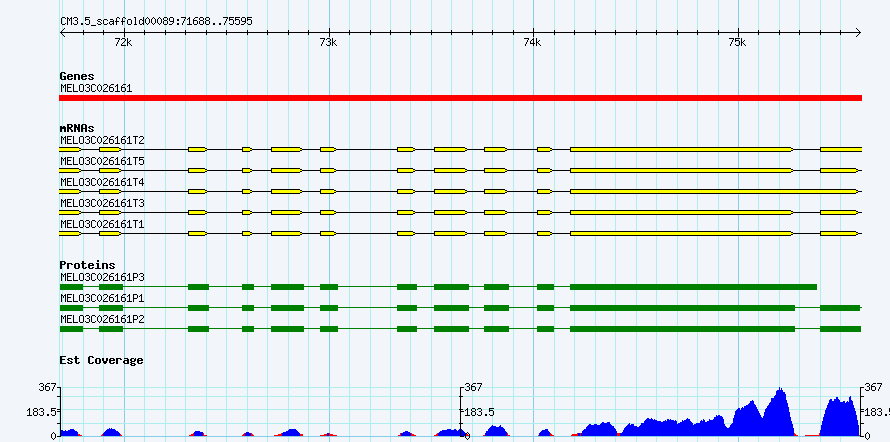Click the 183.5 label on the middle coverage axis
The width and height of the screenshot is (890, 442).
(480, 412)
